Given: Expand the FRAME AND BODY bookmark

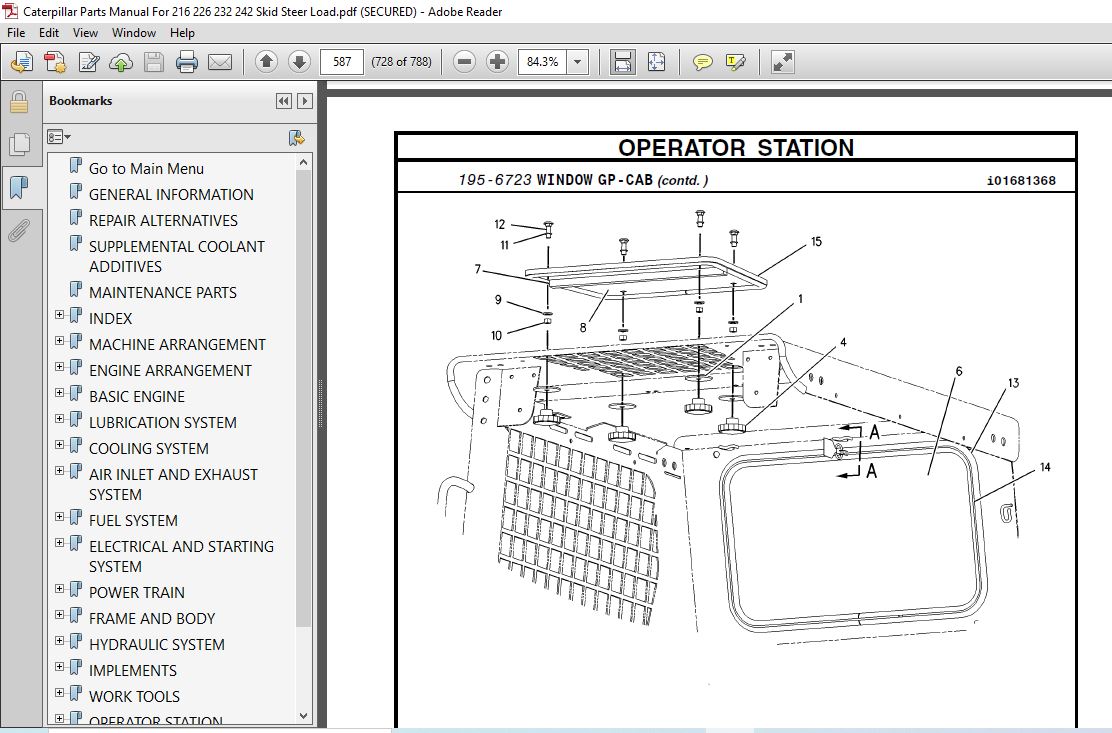Looking at the screenshot, I should [60, 615].
